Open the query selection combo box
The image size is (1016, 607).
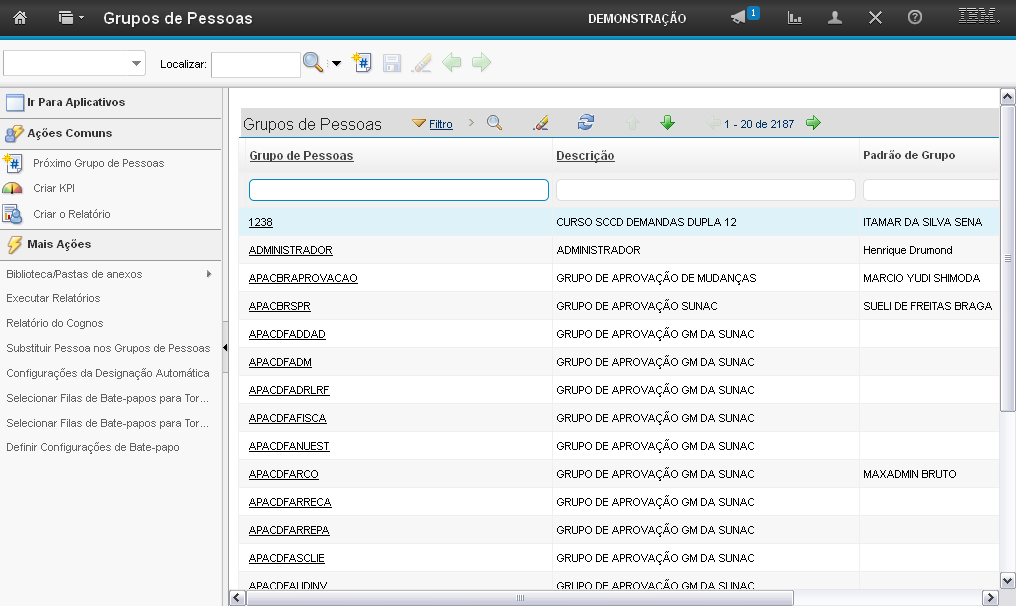(x=75, y=63)
